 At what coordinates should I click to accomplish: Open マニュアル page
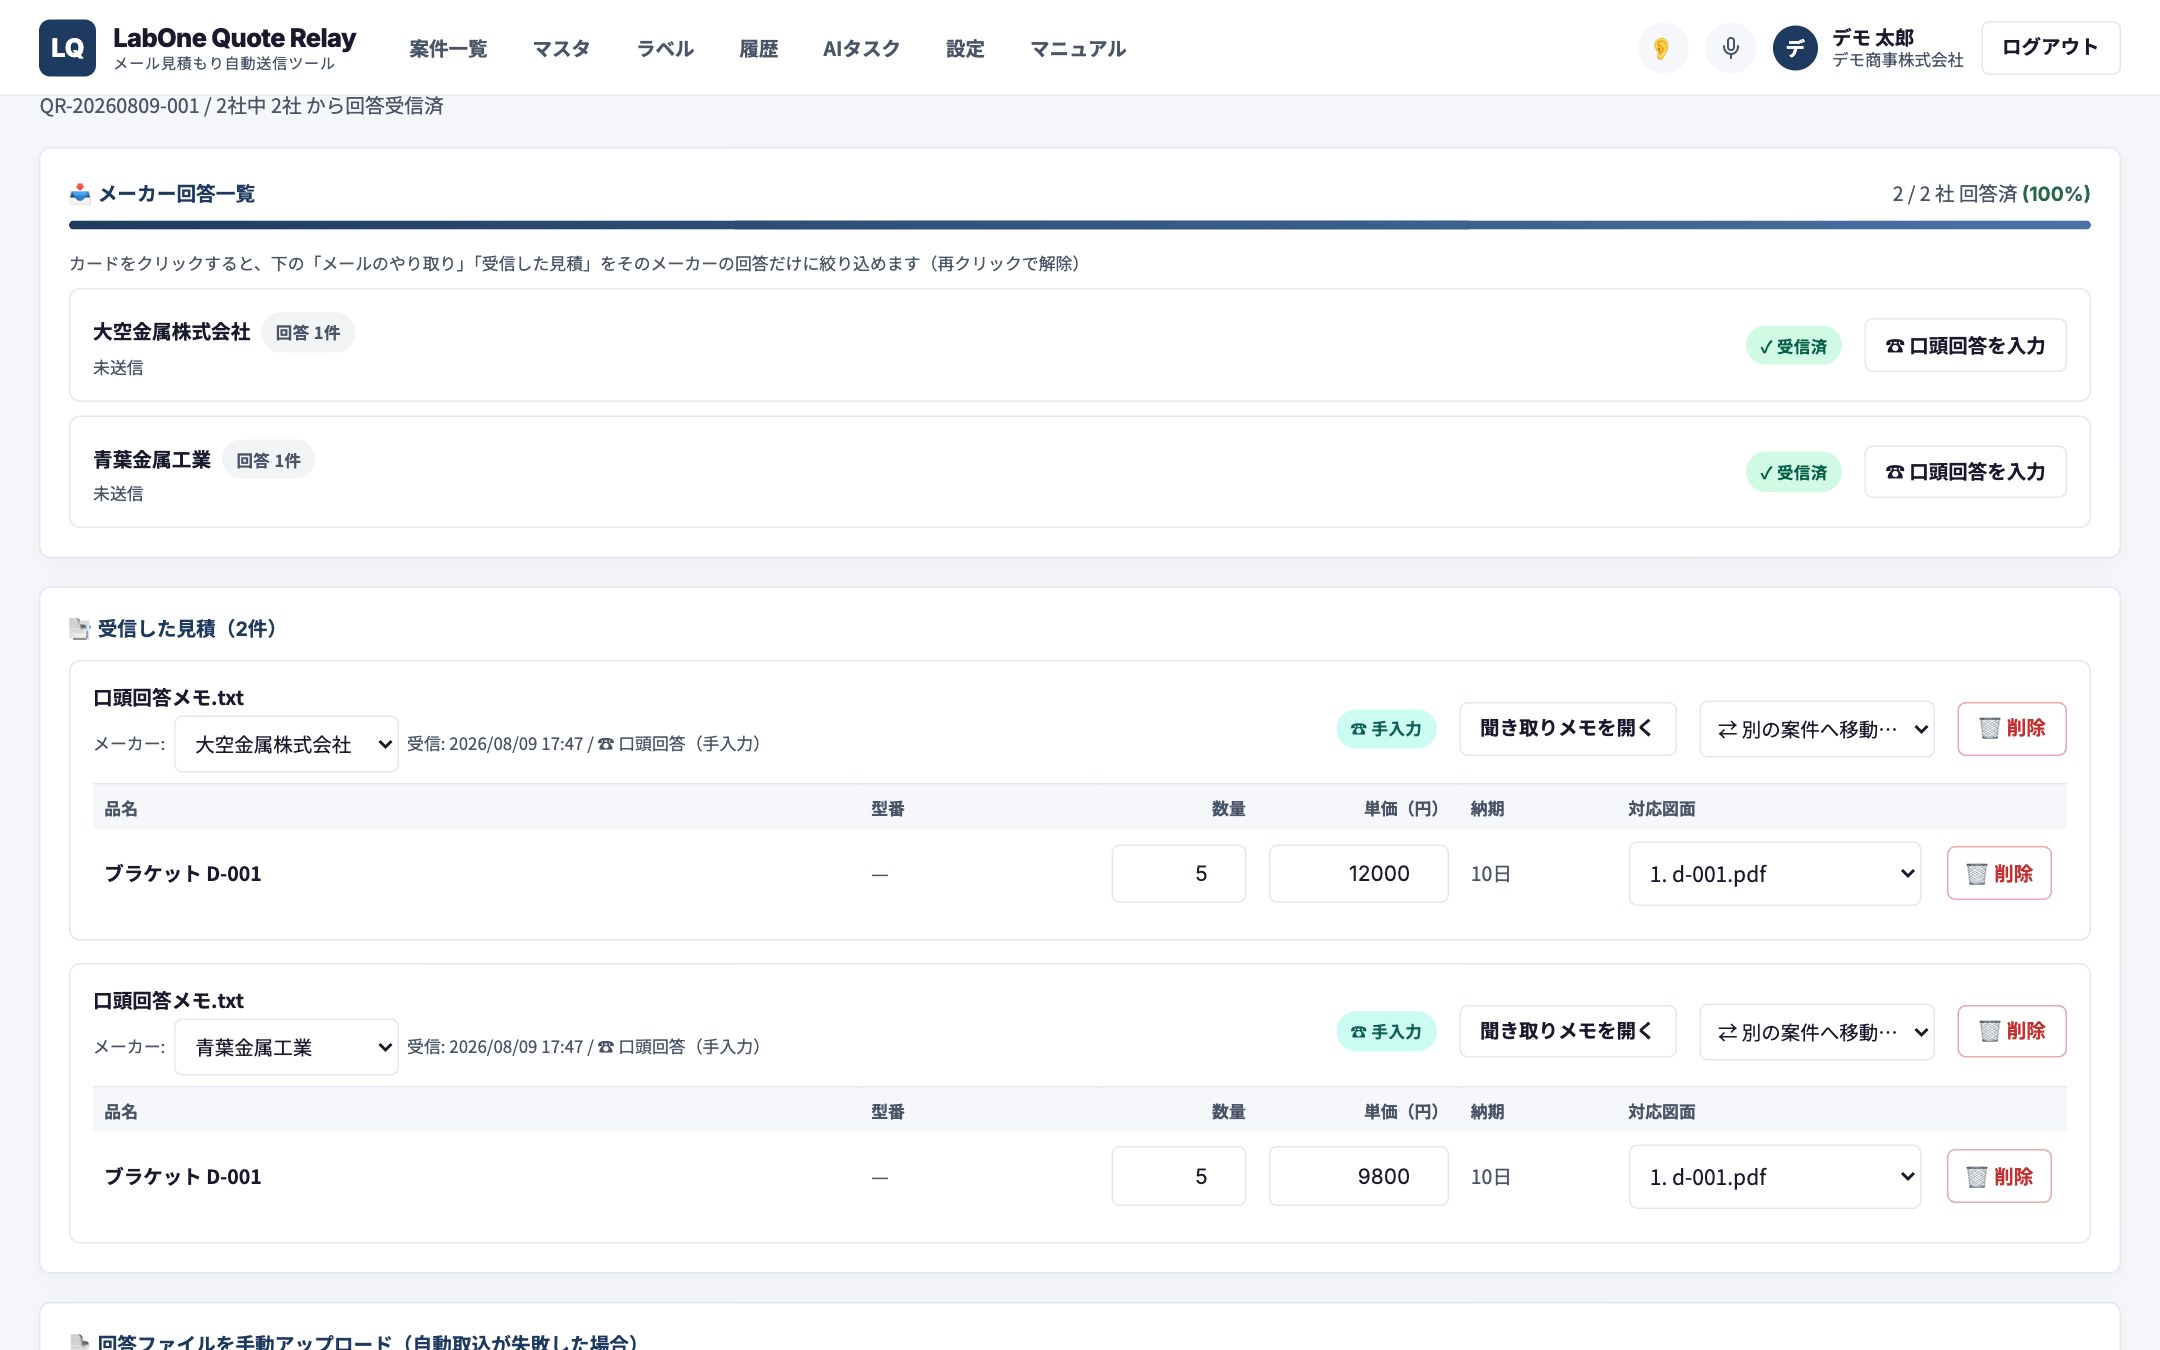tap(1078, 48)
